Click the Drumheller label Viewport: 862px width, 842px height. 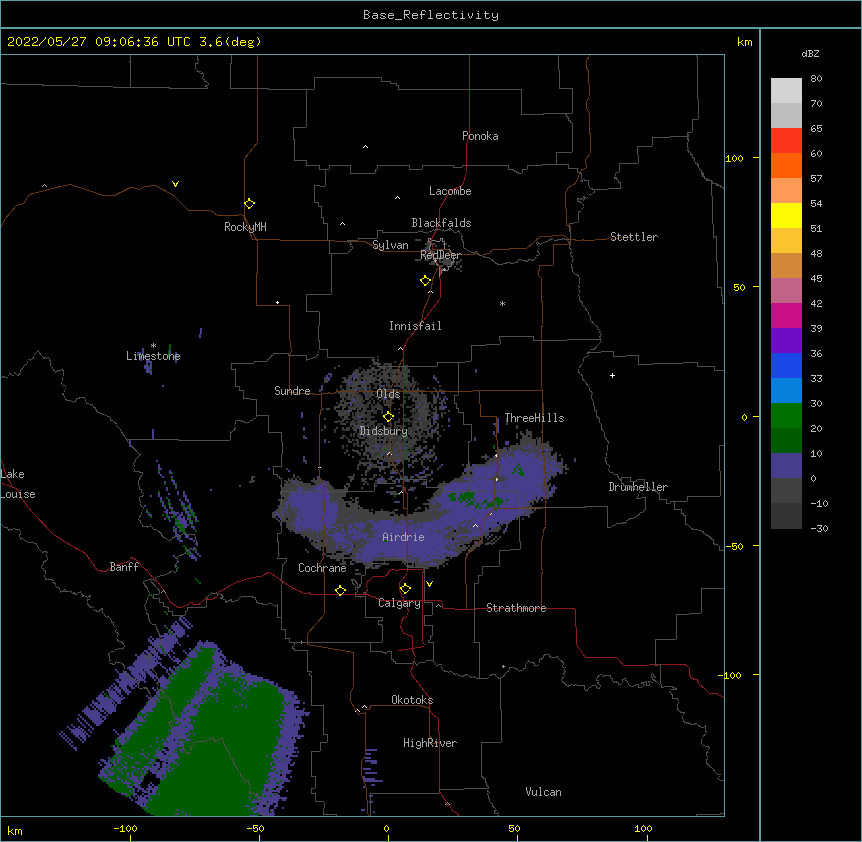click(x=638, y=487)
